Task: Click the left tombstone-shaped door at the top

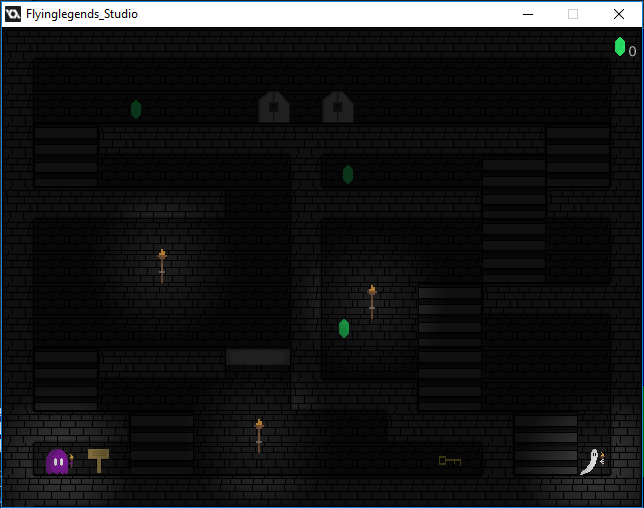Action: (274, 107)
